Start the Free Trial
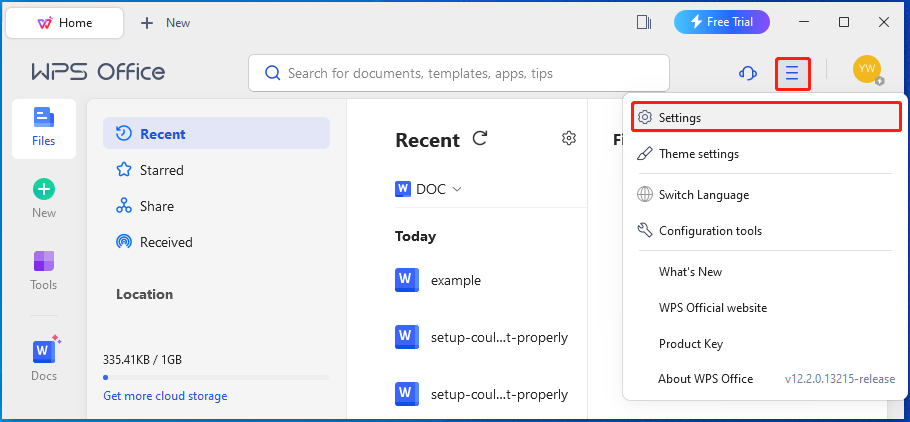The width and height of the screenshot is (910, 422). 721,22
